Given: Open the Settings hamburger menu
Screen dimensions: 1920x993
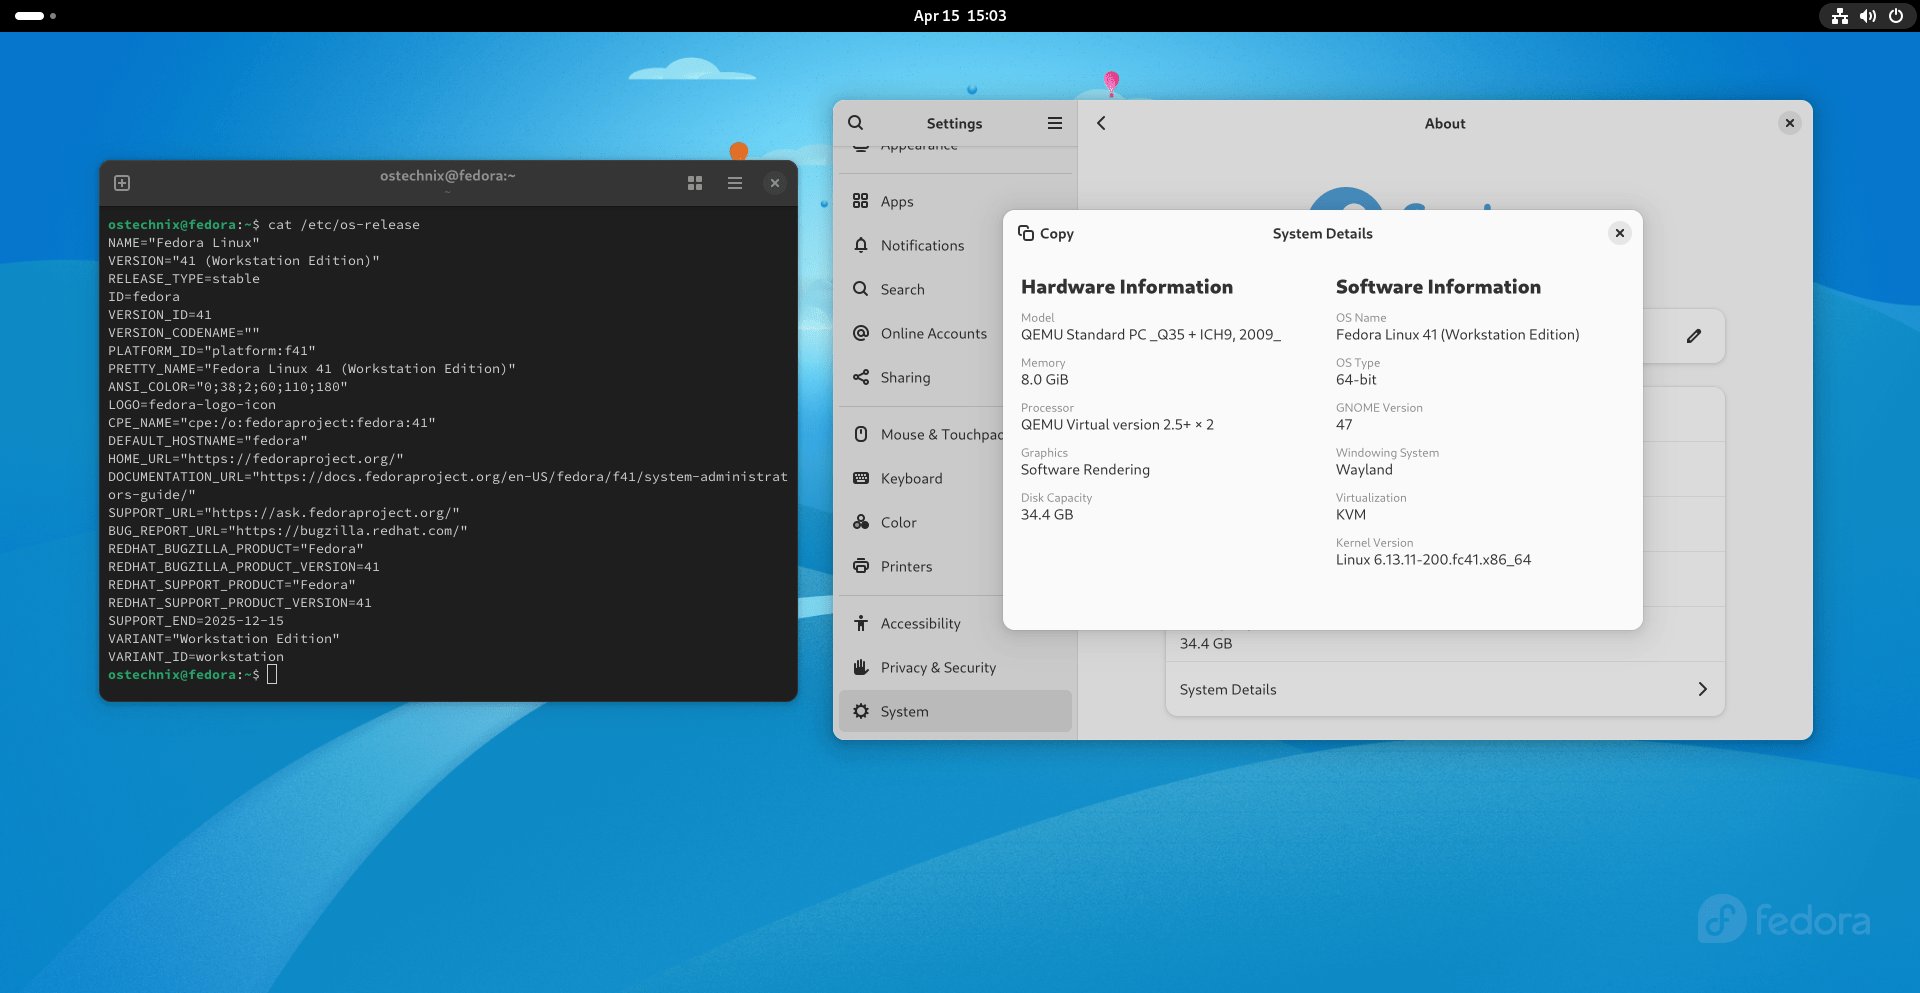Looking at the screenshot, I should point(1055,123).
